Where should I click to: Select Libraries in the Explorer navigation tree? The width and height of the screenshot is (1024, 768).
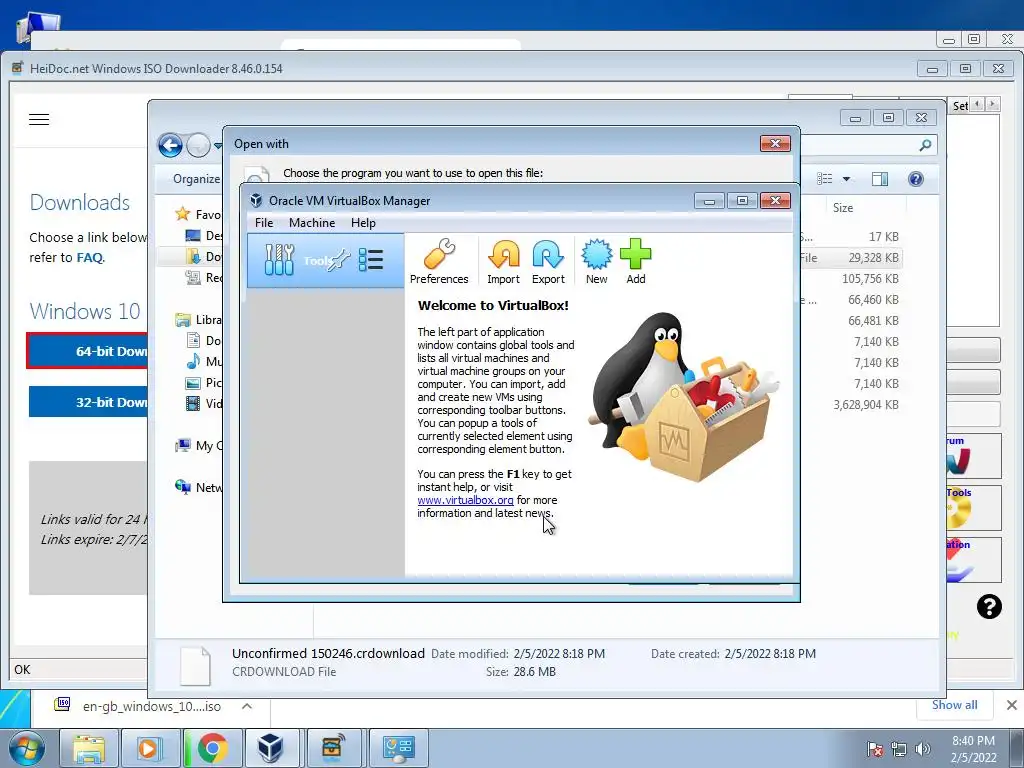[x=199, y=320]
